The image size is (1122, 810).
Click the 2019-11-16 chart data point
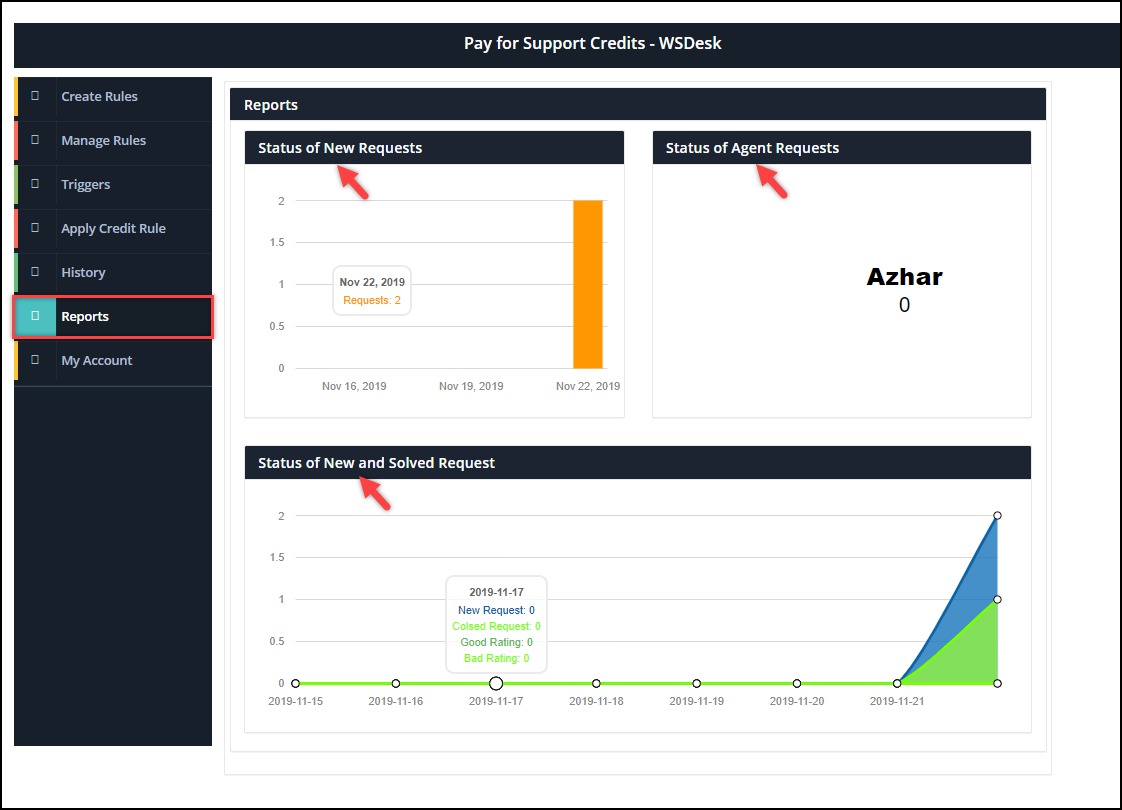click(396, 683)
